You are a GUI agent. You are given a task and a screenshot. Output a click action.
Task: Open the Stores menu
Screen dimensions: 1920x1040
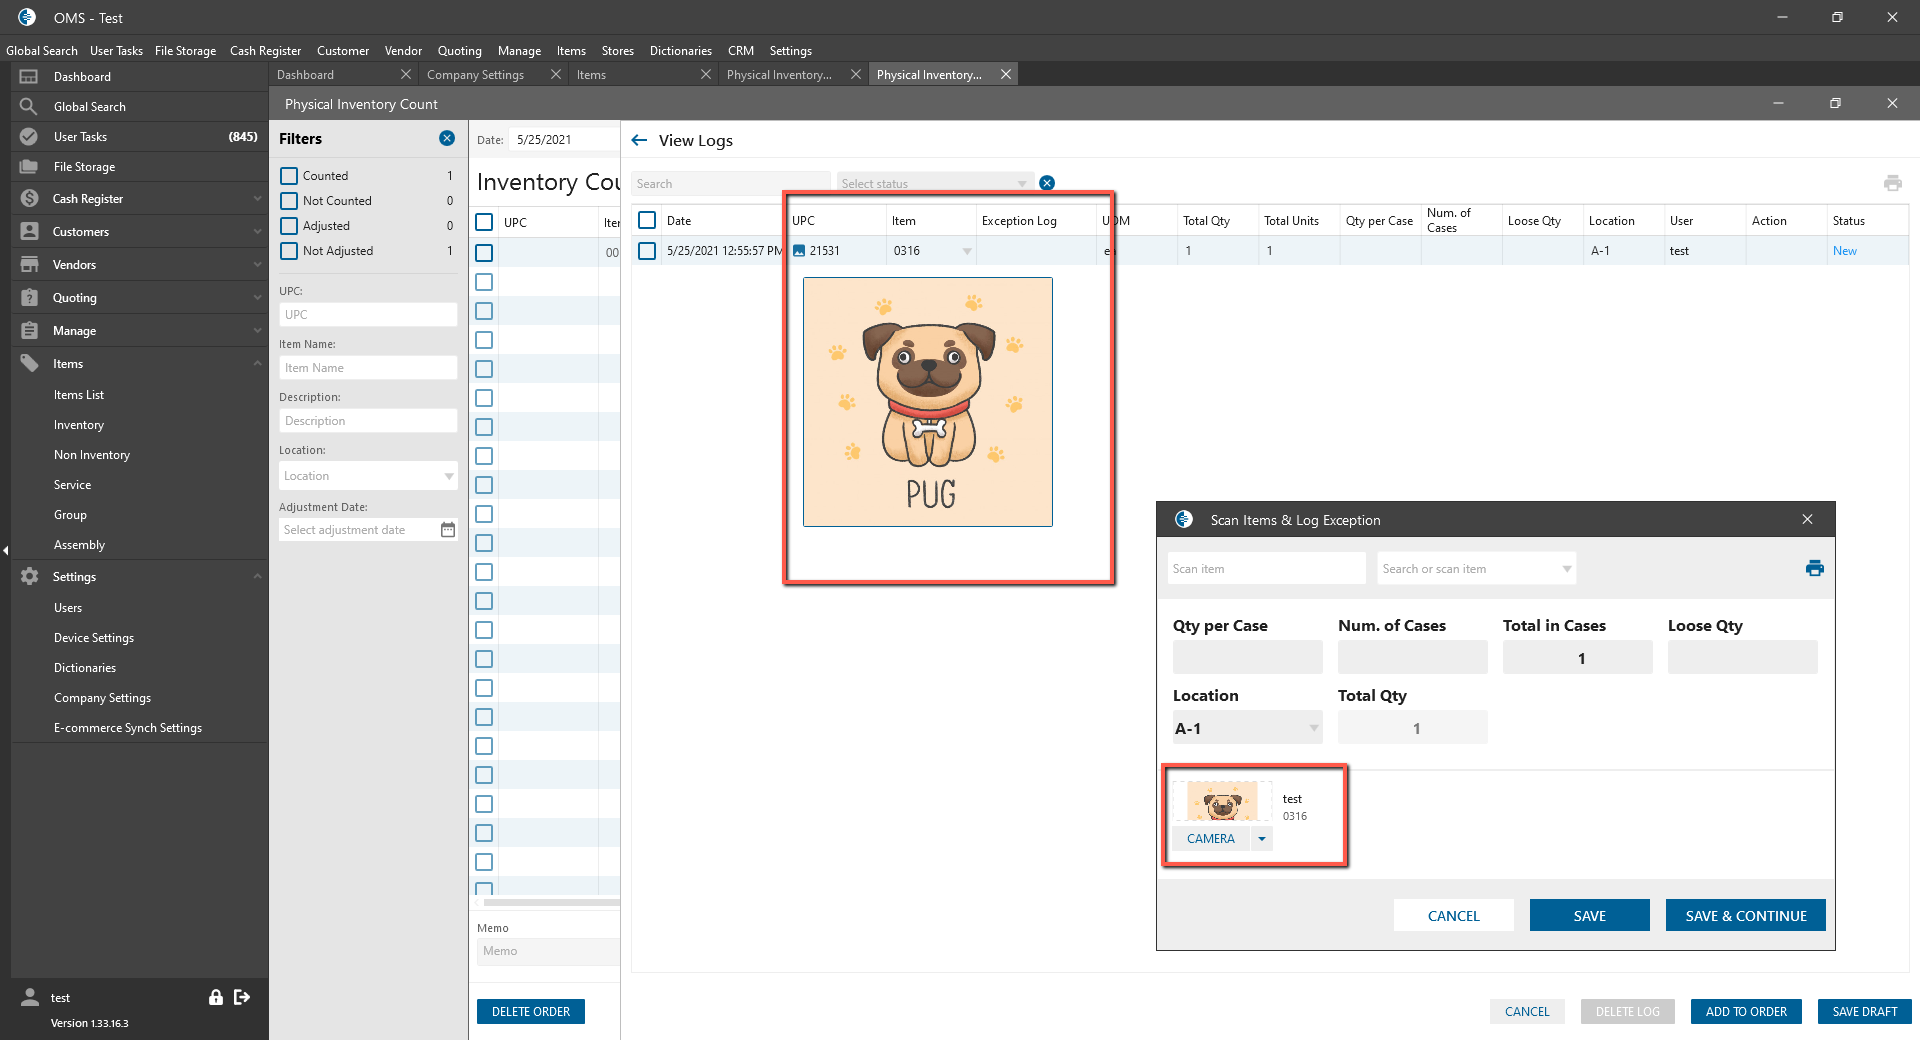point(618,51)
